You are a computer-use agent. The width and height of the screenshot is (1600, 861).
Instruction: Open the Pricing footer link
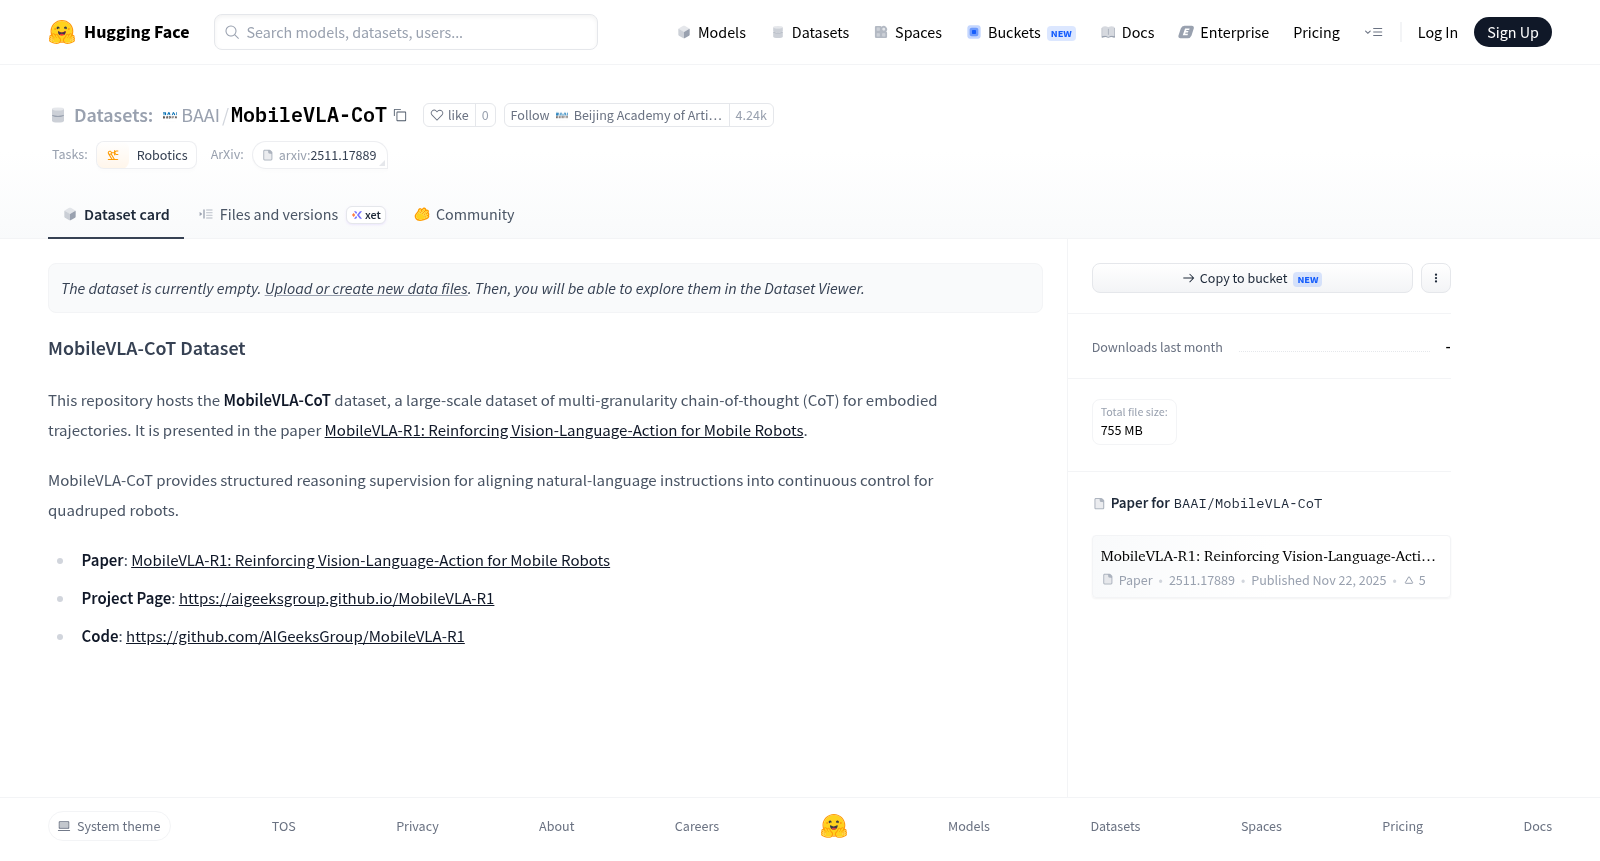1402,826
